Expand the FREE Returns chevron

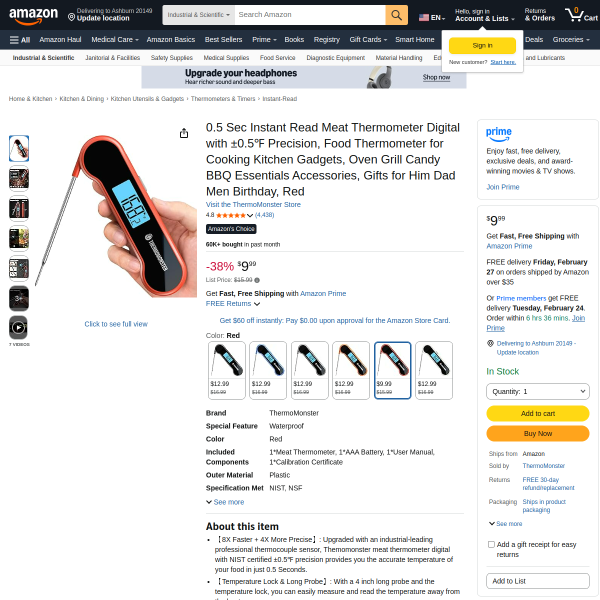click(x=257, y=304)
